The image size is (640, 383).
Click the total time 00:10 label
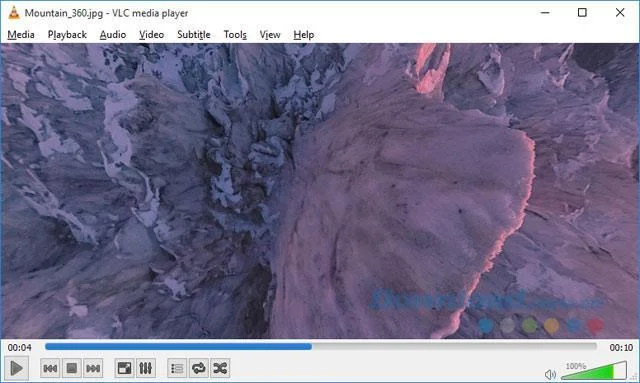click(621, 347)
